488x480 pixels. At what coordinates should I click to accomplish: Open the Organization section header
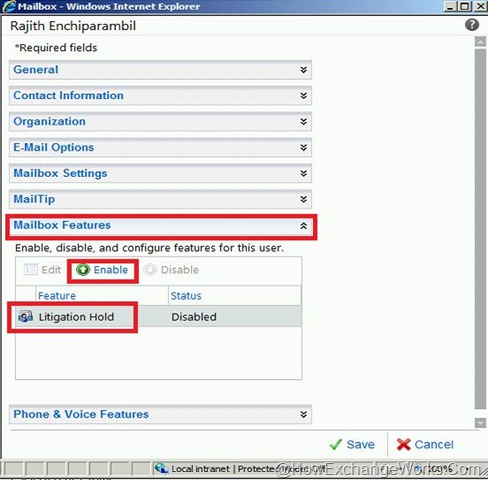pyautogui.click(x=160, y=122)
